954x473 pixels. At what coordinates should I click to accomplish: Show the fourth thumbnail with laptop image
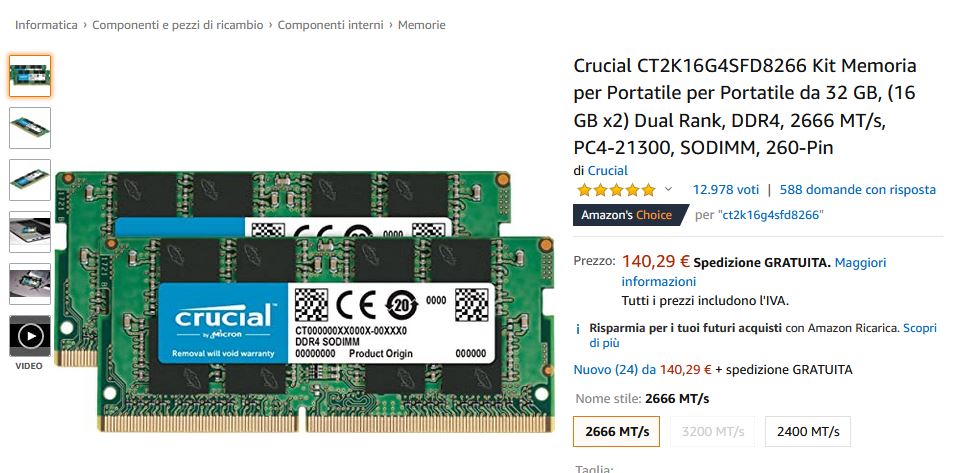click(x=30, y=232)
